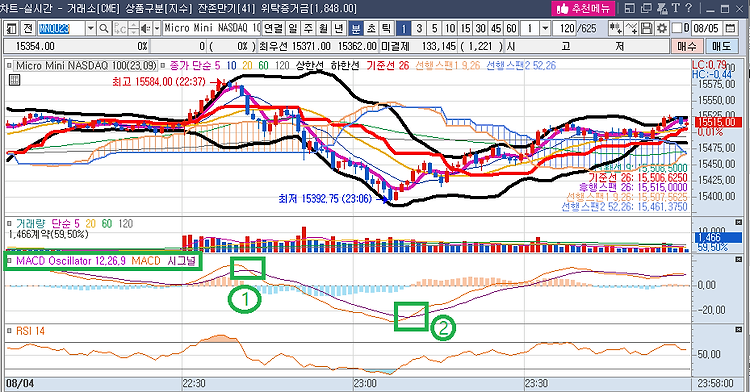Screen dimensions: 750x392
Task: Collapse the volume panel with its corner button
Action: (738, 222)
